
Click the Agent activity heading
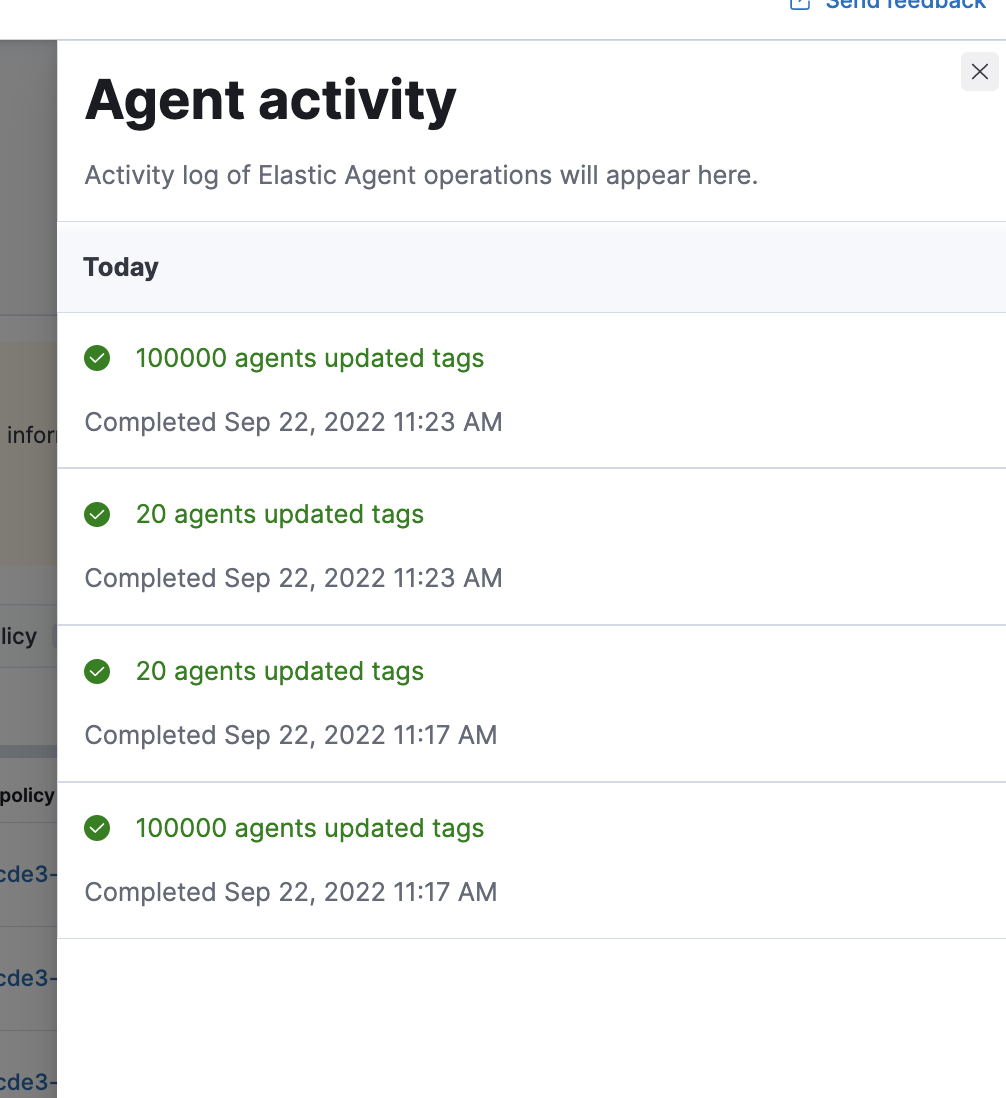pos(270,100)
